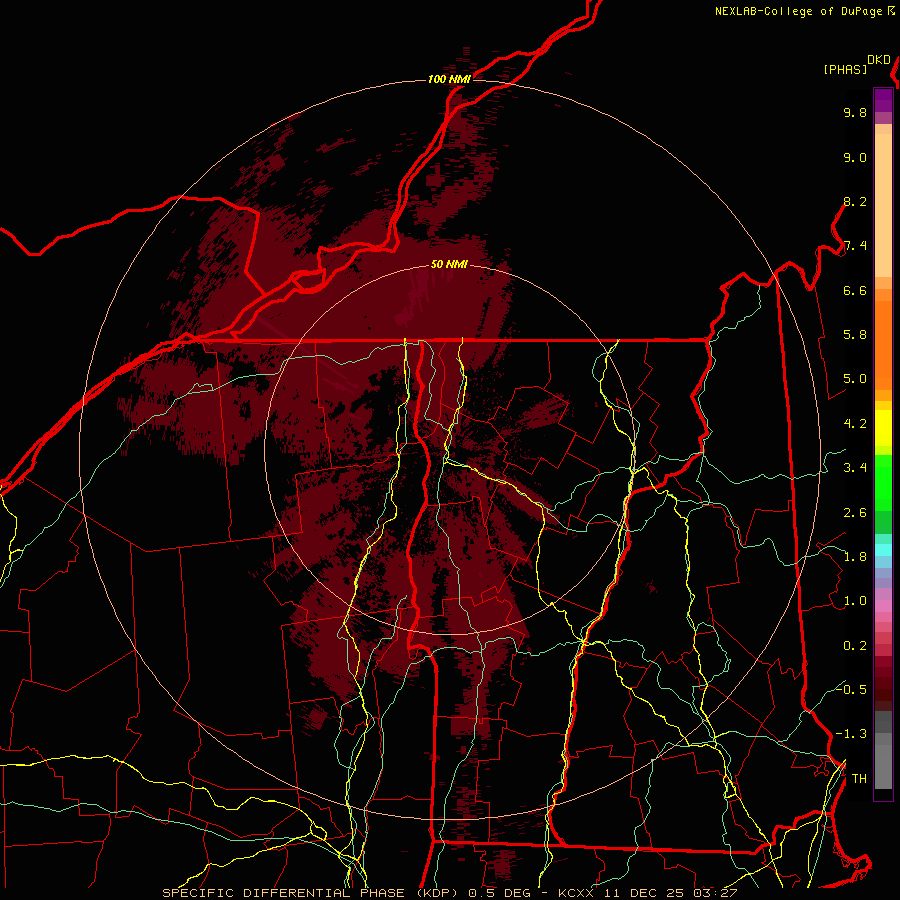Screen dimensions: 900x900
Task: Select the 50 NMI range ring label
Action: tap(449, 264)
